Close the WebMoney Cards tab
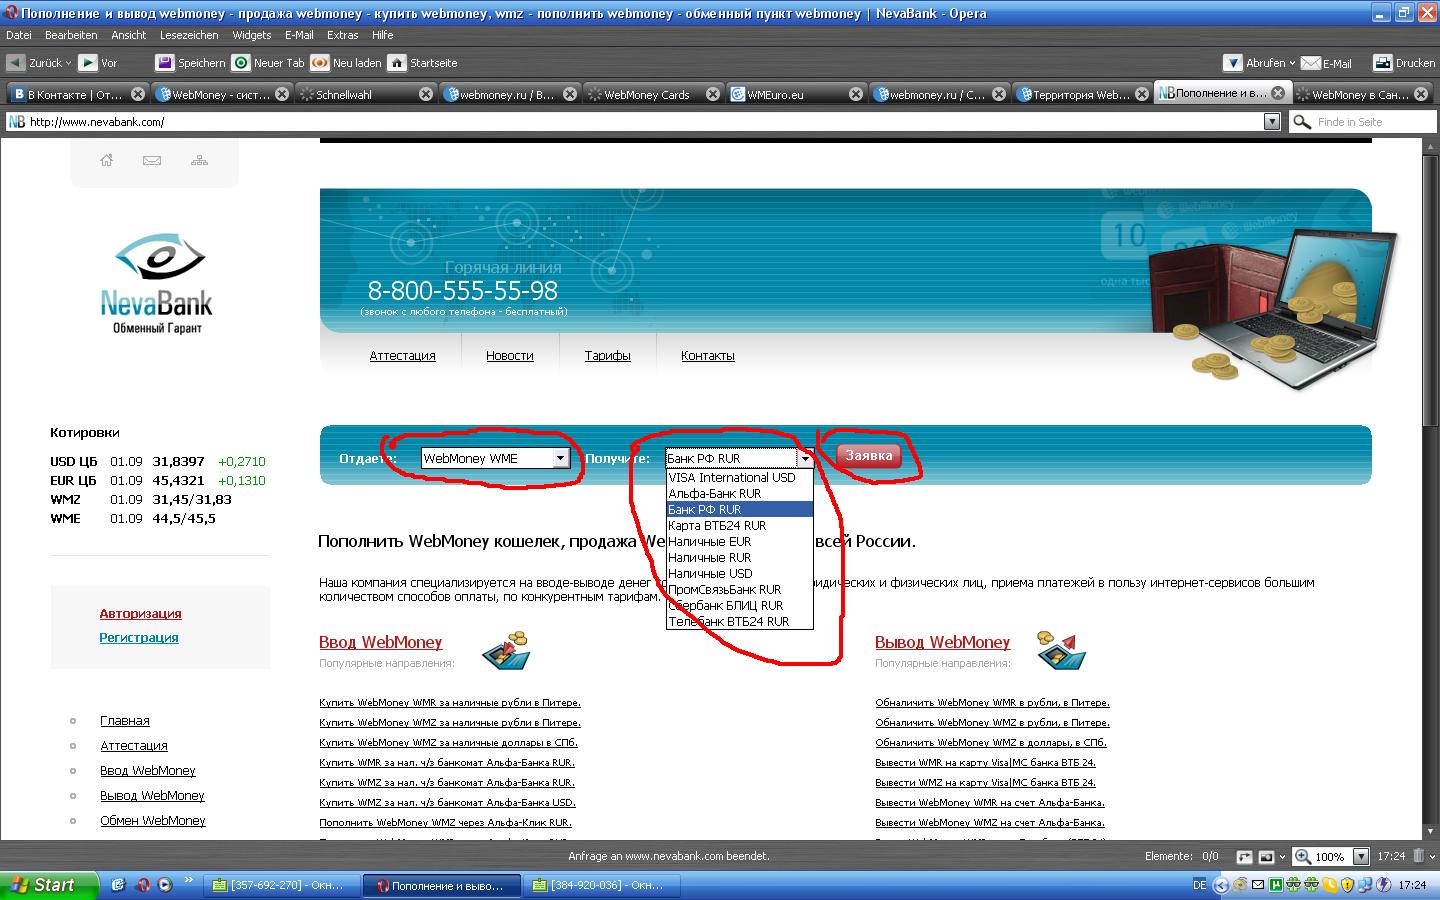This screenshot has width=1440, height=900. click(x=713, y=94)
